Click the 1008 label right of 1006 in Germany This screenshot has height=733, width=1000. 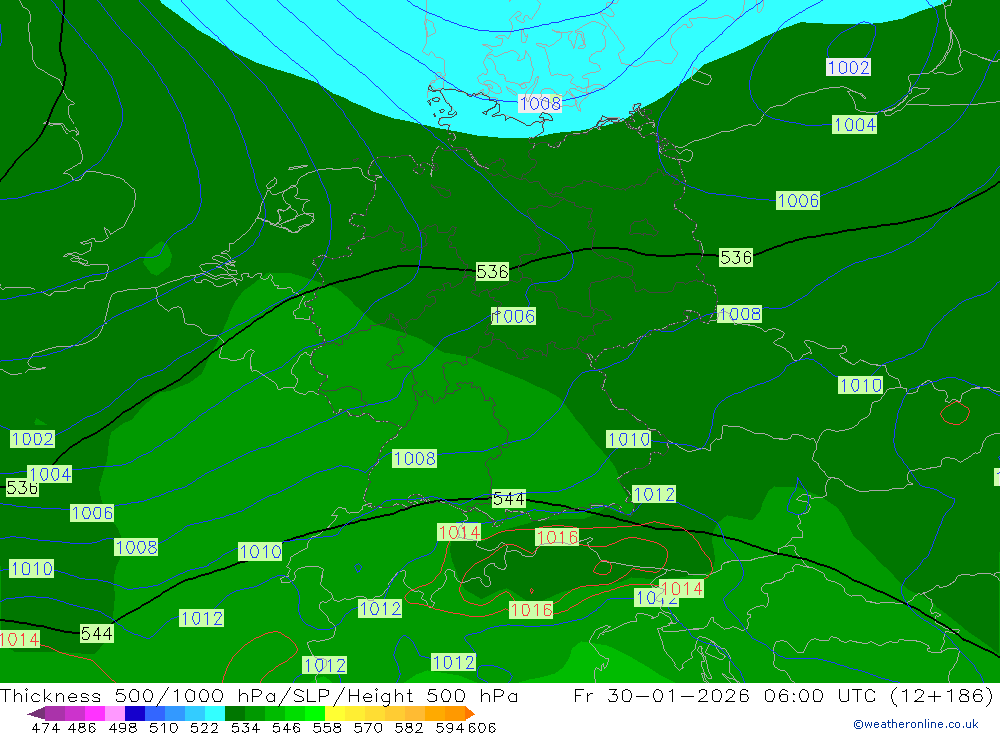click(739, 314)
